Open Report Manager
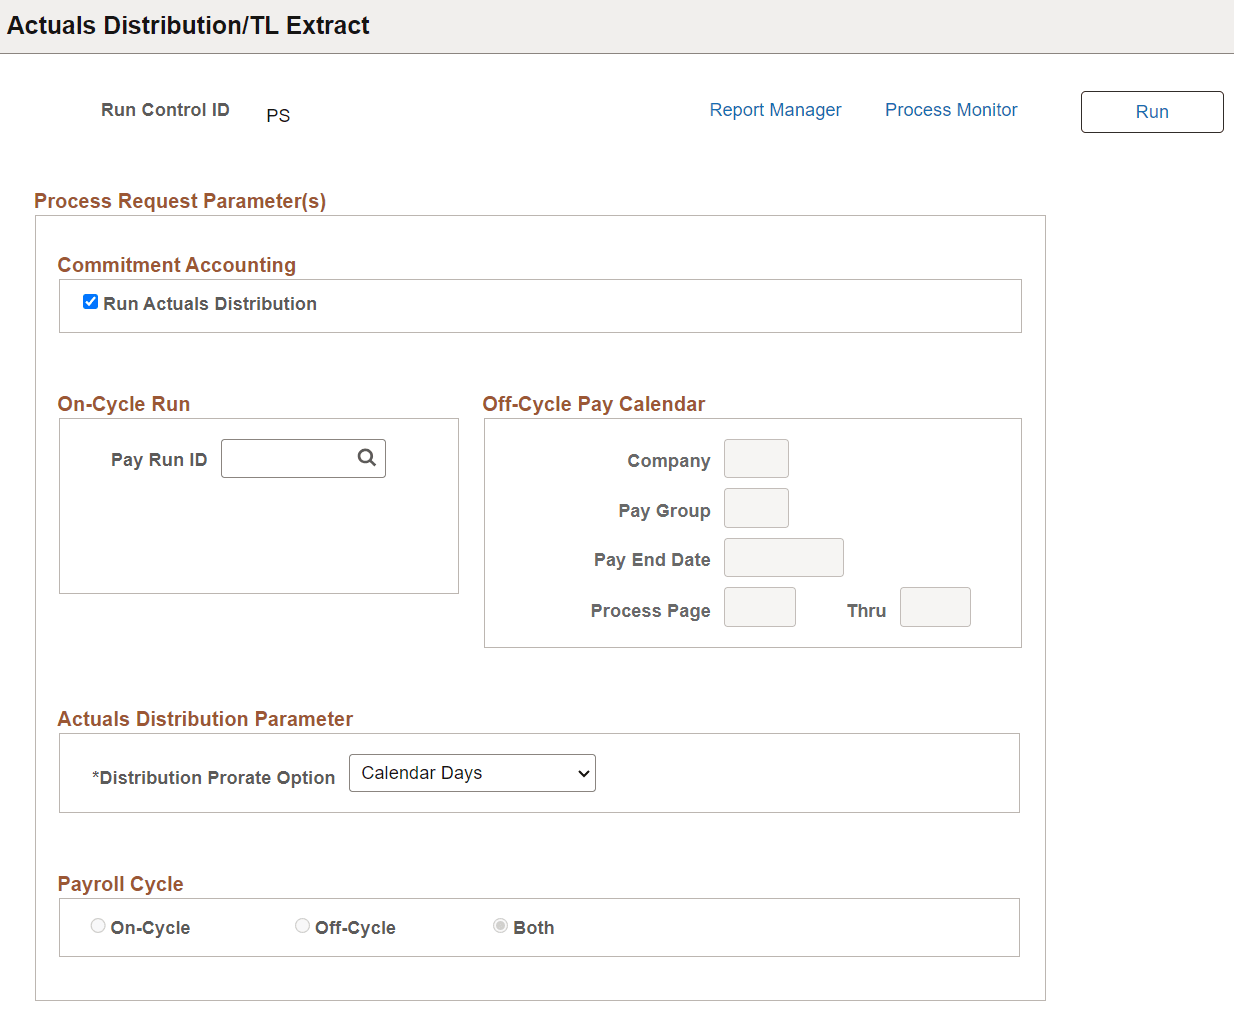1234x1011 pixels. pyautogui.click(x=775, y=110)
